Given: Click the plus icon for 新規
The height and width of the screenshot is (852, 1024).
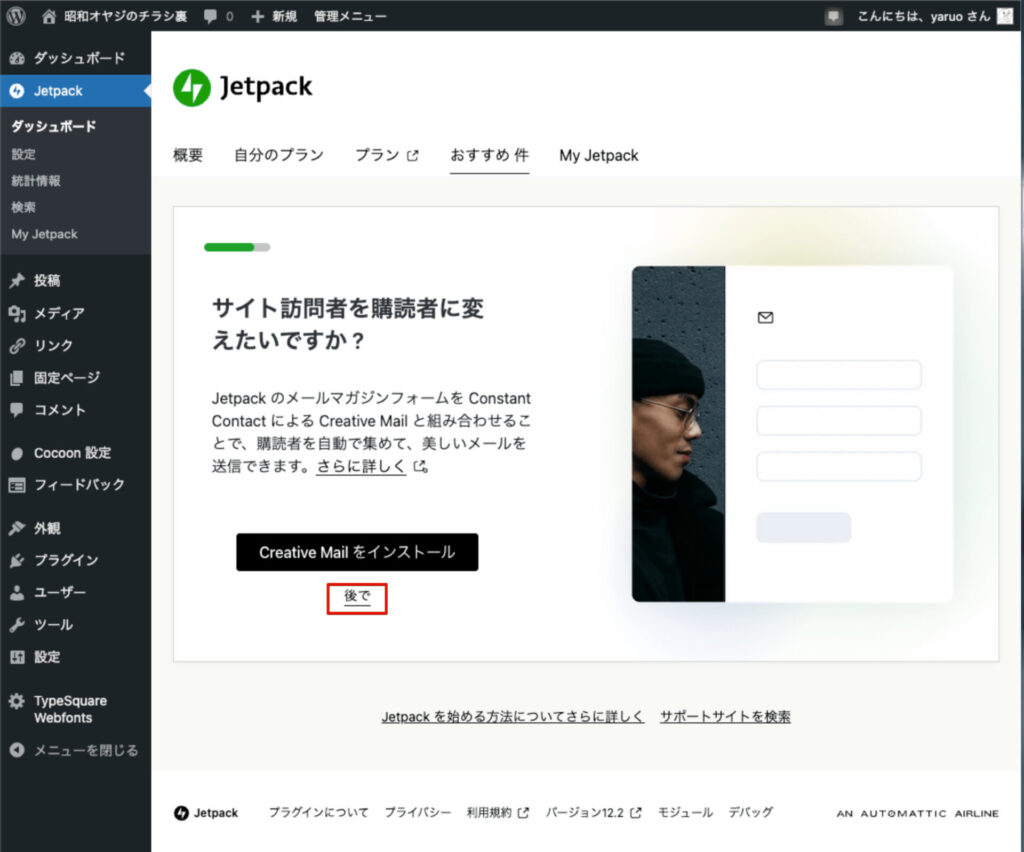Looking at the screenshot, I should [257, 16].
